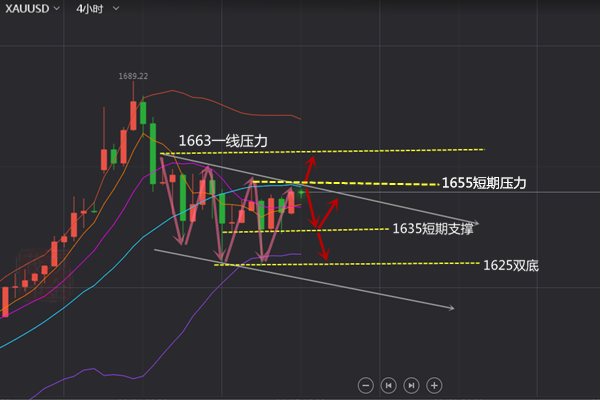Jump to latest candles with skip-forward icon

(411, 384)
